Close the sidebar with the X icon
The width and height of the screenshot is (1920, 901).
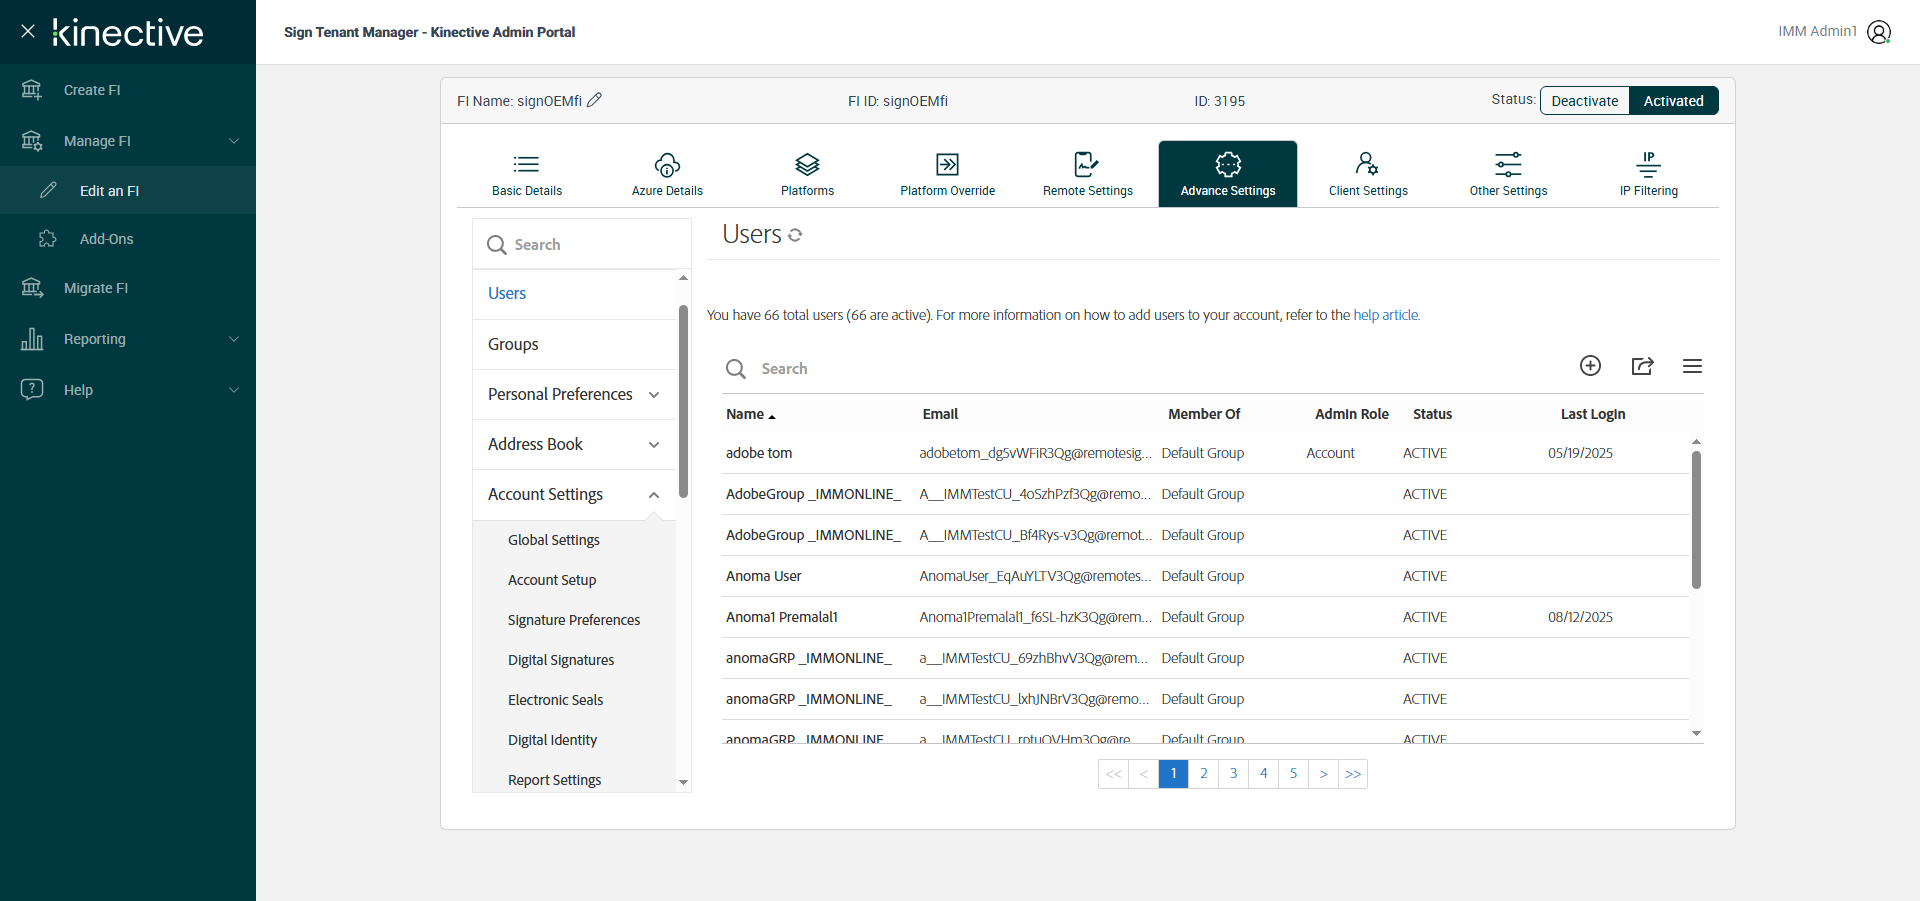28,31
